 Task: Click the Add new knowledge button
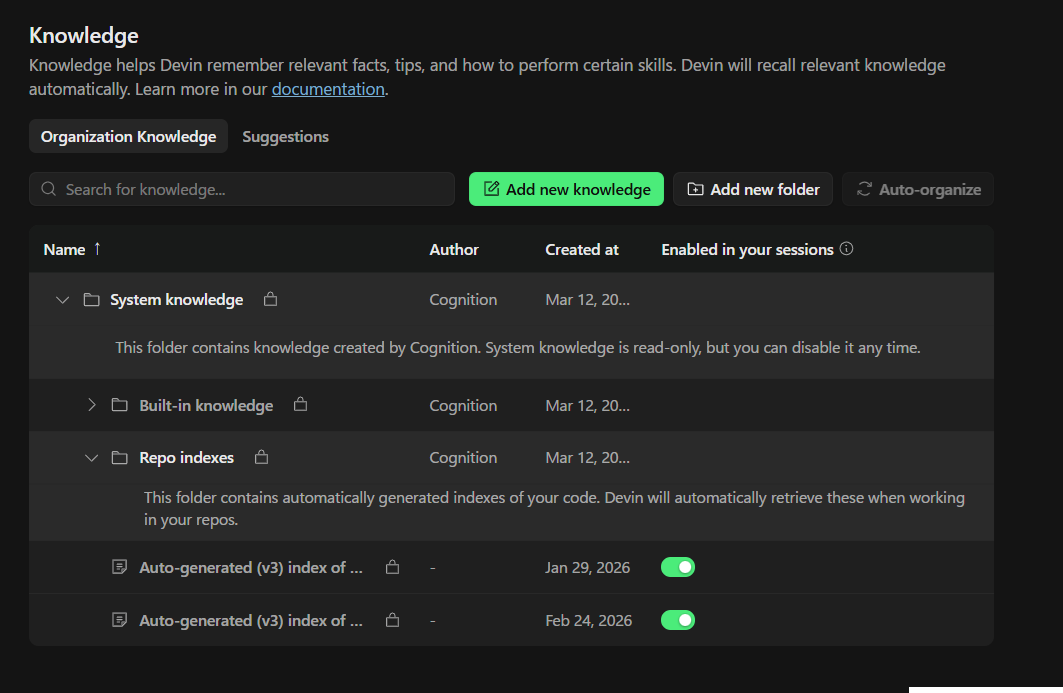(x=566, y=189)
